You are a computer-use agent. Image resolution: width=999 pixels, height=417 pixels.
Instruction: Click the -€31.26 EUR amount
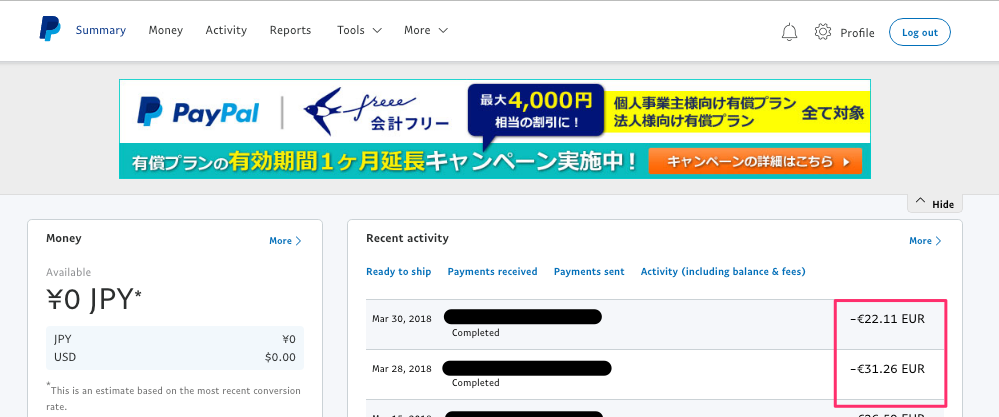(888, 369)
